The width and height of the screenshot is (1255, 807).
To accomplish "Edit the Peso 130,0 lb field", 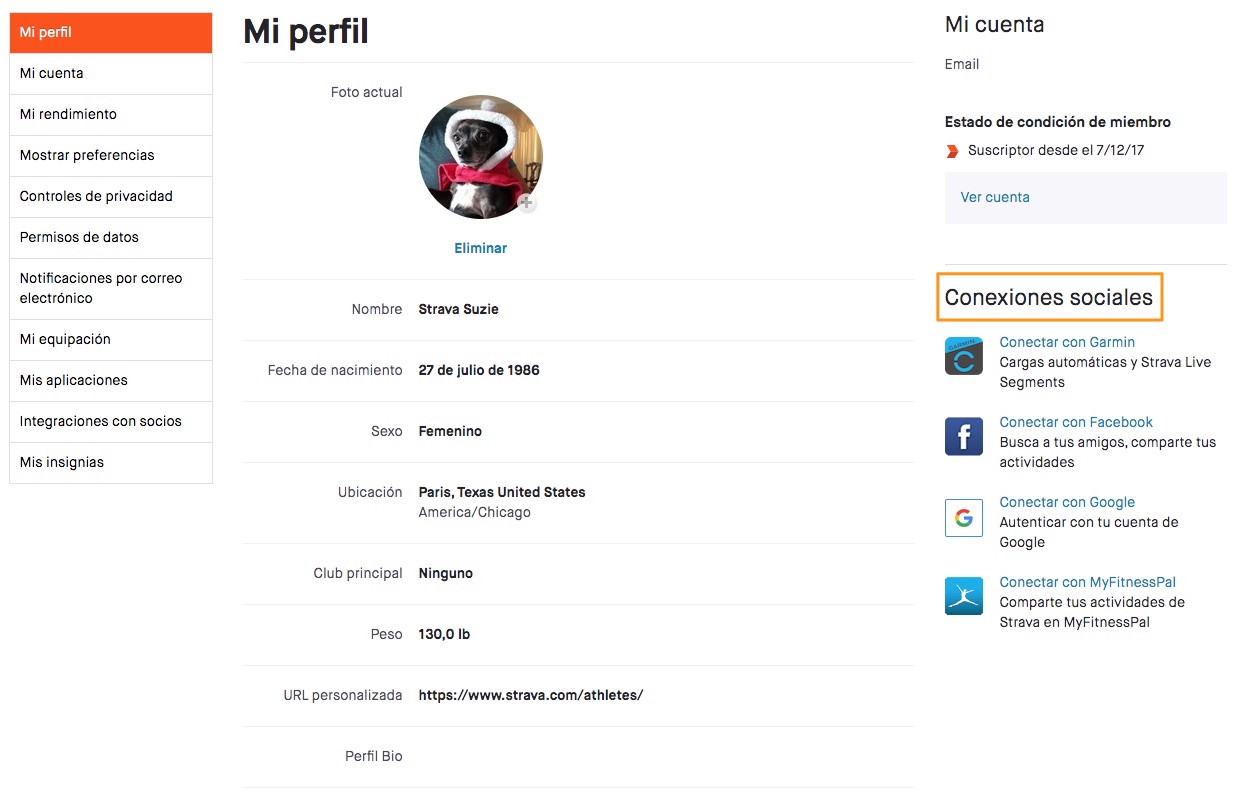I will 444,634.
